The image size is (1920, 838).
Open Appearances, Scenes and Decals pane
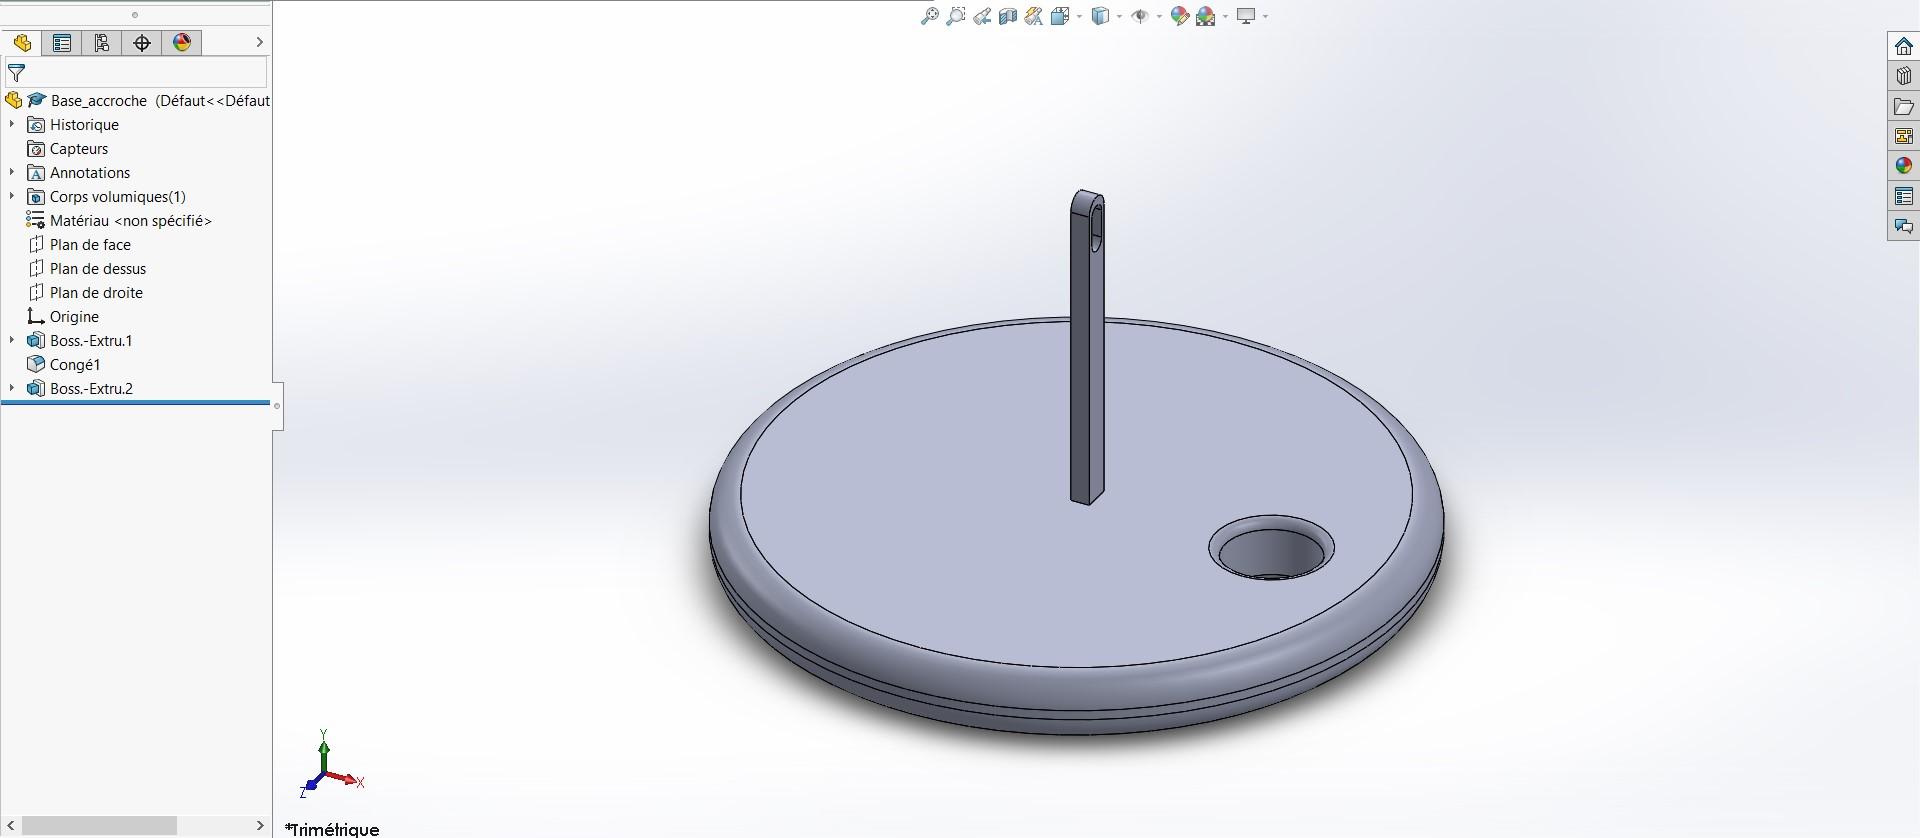[1904, 166]
